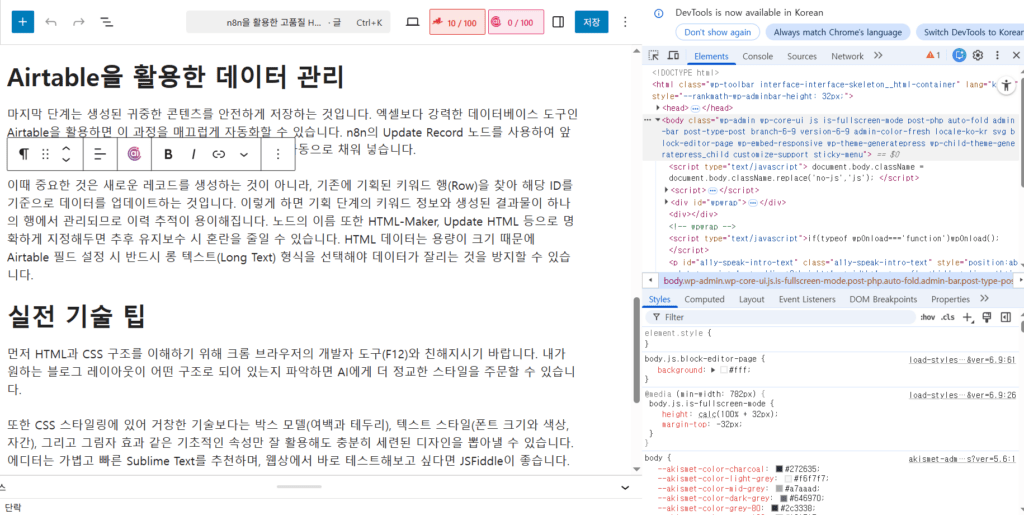Toggle the editor settings sidebar panel

click(x=558, y=22)
